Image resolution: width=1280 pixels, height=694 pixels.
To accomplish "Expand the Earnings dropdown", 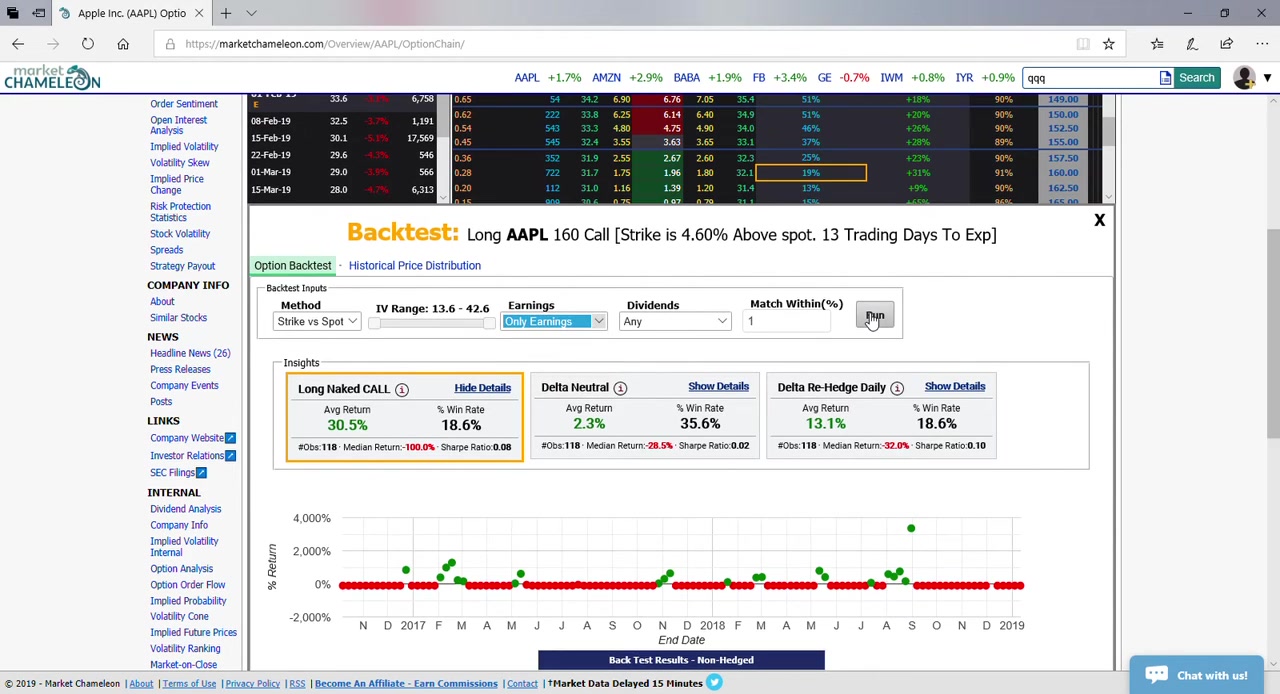I will (x=554, y=322).
